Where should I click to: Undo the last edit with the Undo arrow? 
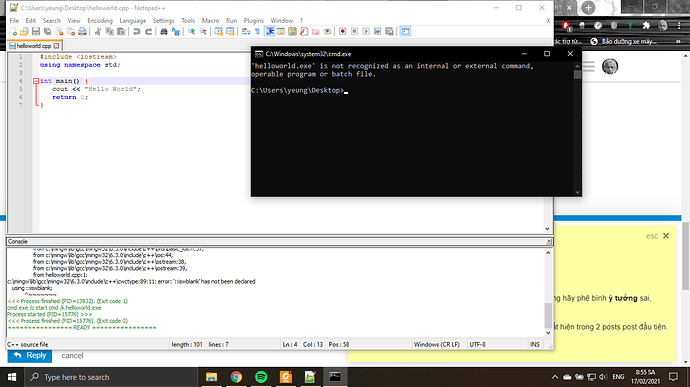coord(136,32)
